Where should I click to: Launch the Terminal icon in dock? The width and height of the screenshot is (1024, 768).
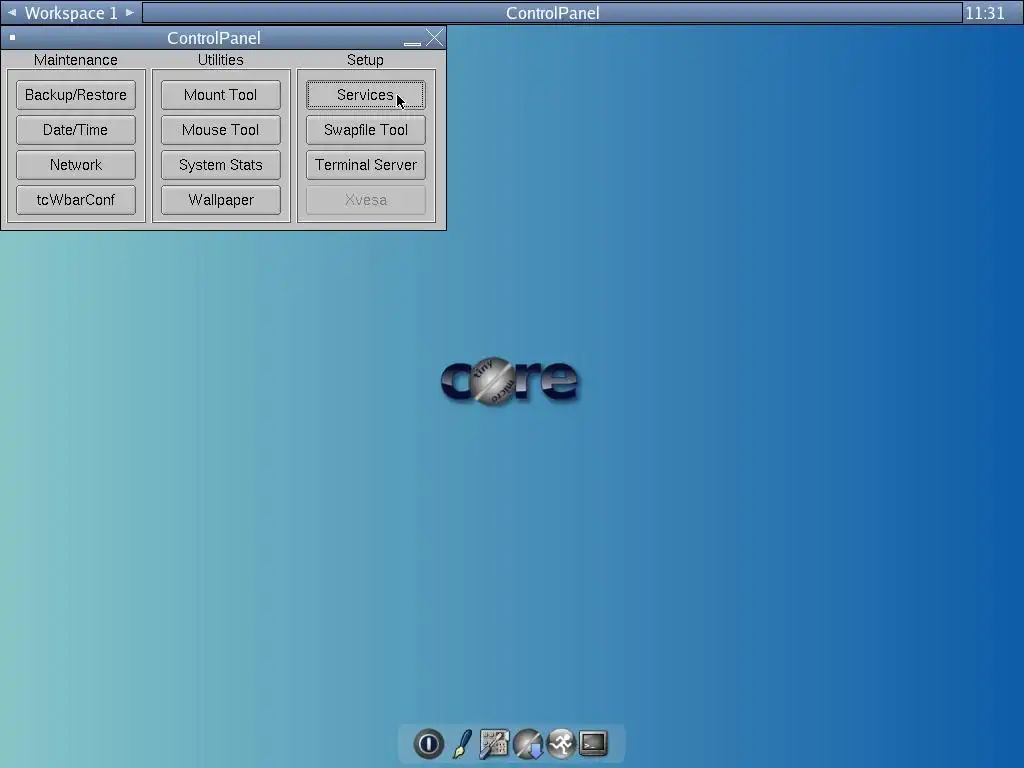[x=593, y=743]
